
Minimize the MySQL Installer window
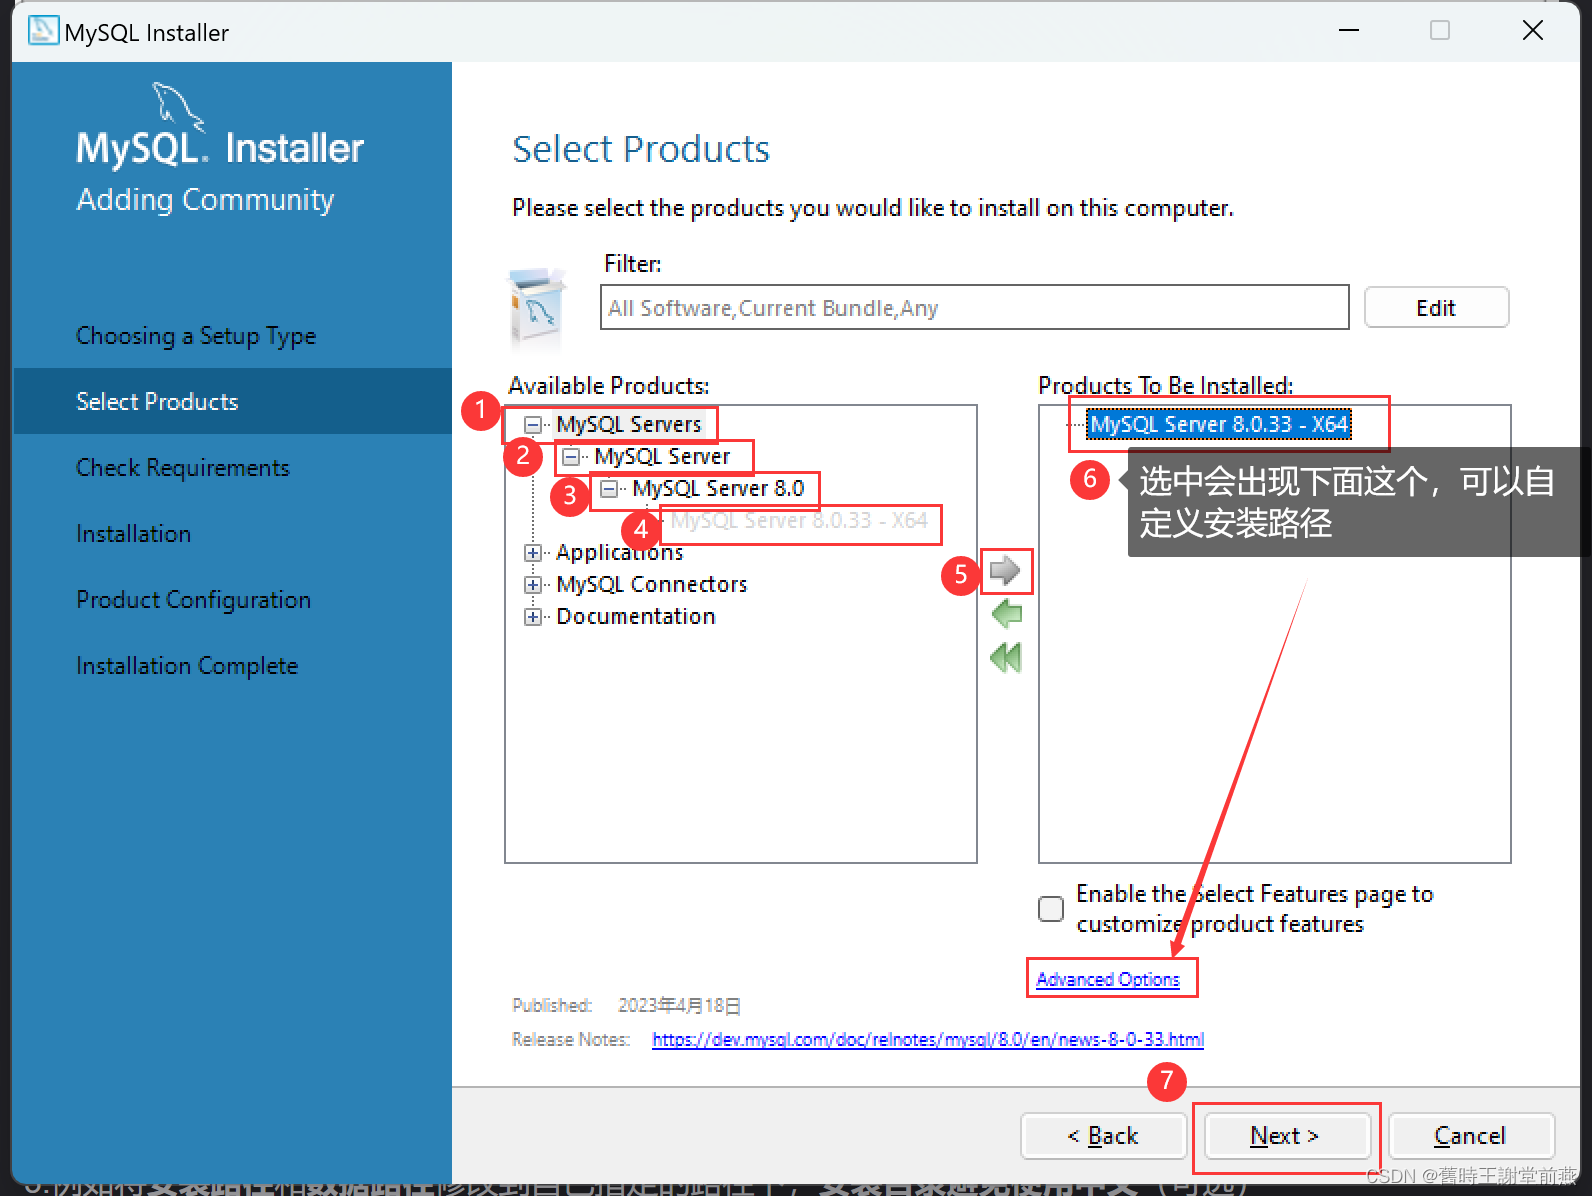coord(1349,30)
